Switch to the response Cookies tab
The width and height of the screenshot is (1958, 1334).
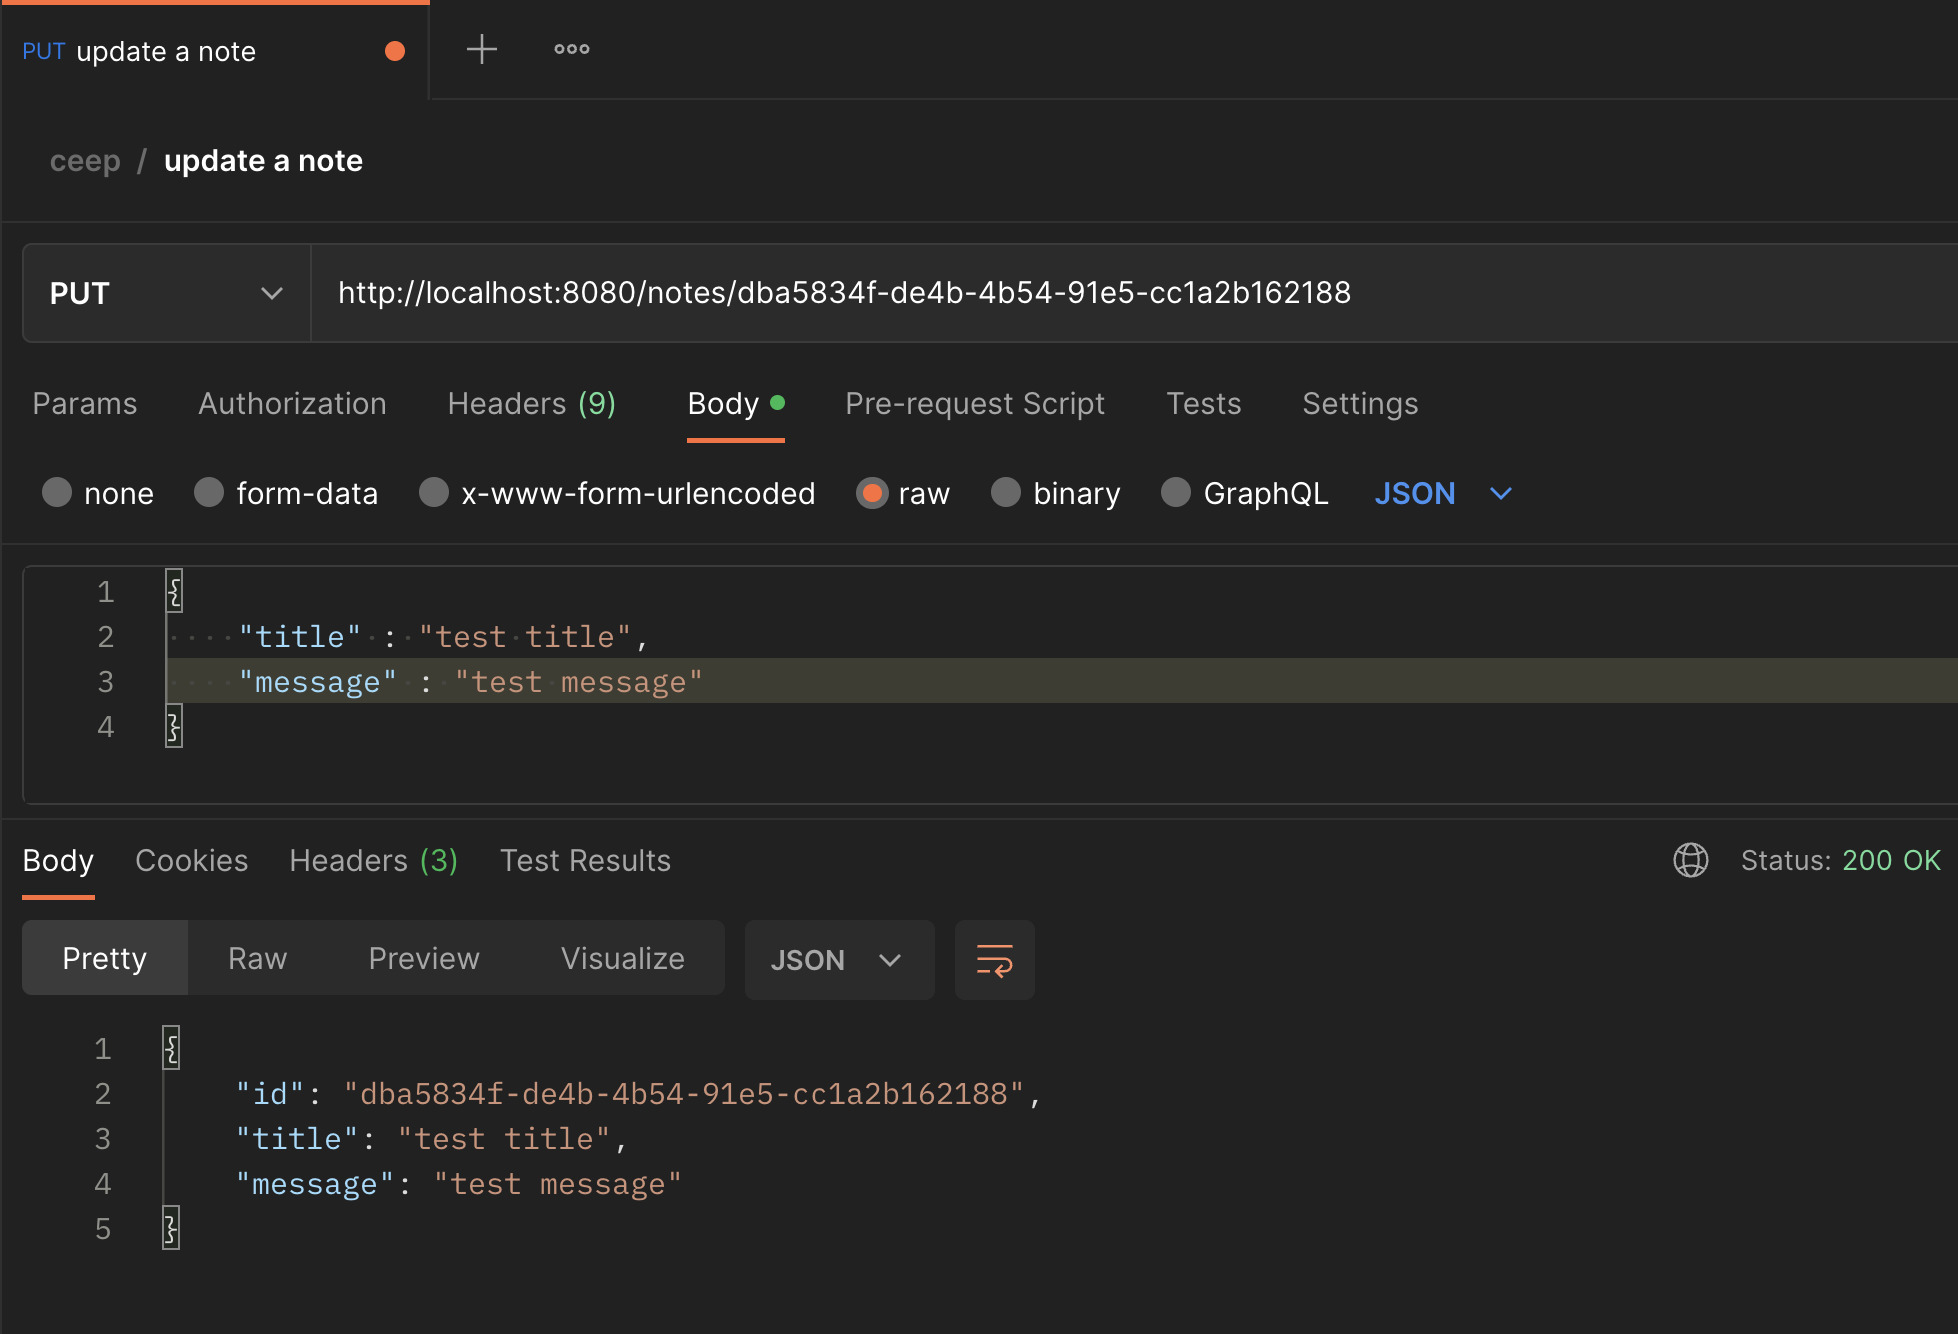coord(192,860)
